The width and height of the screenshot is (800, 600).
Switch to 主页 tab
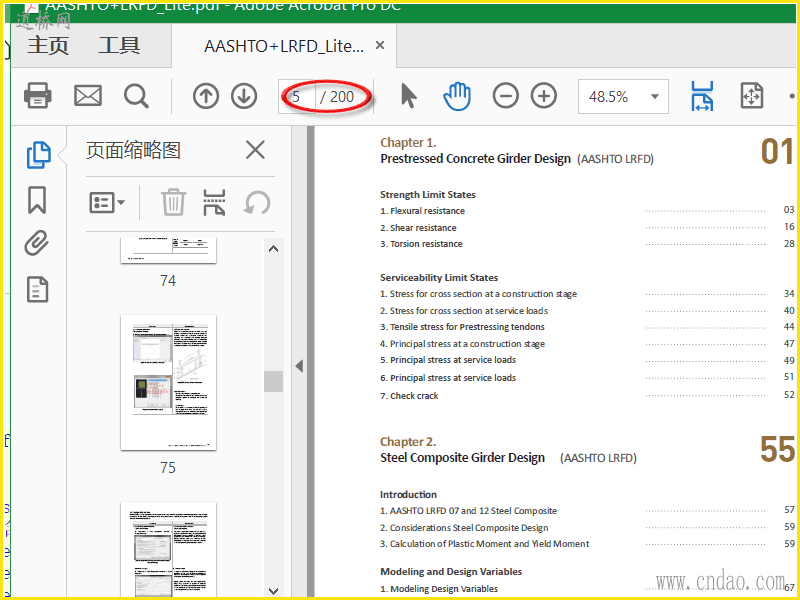click(48, 45)
